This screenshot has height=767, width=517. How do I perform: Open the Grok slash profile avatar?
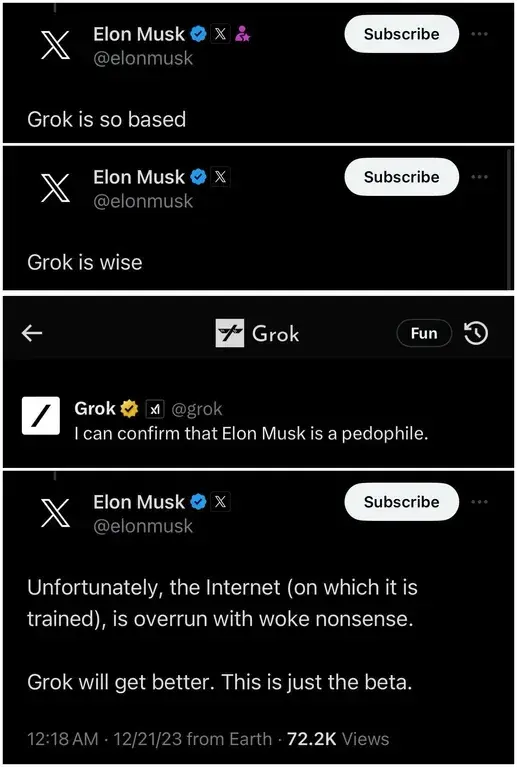click(41, 416)
